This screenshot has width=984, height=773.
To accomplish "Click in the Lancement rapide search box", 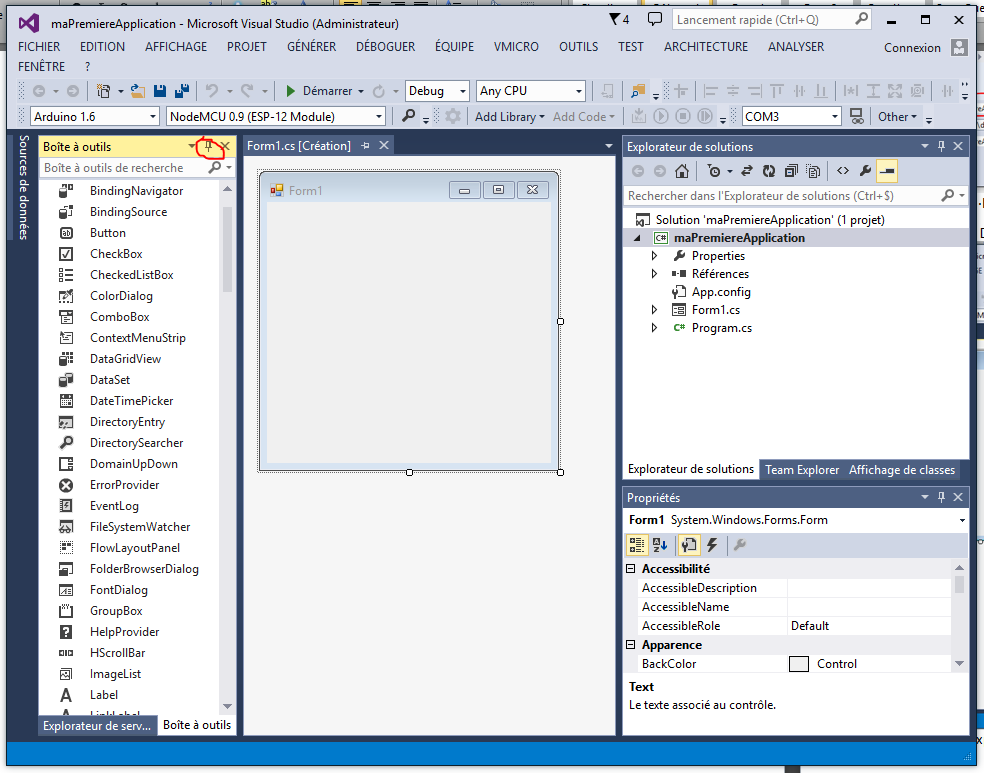I will click(x=762, y=19).
